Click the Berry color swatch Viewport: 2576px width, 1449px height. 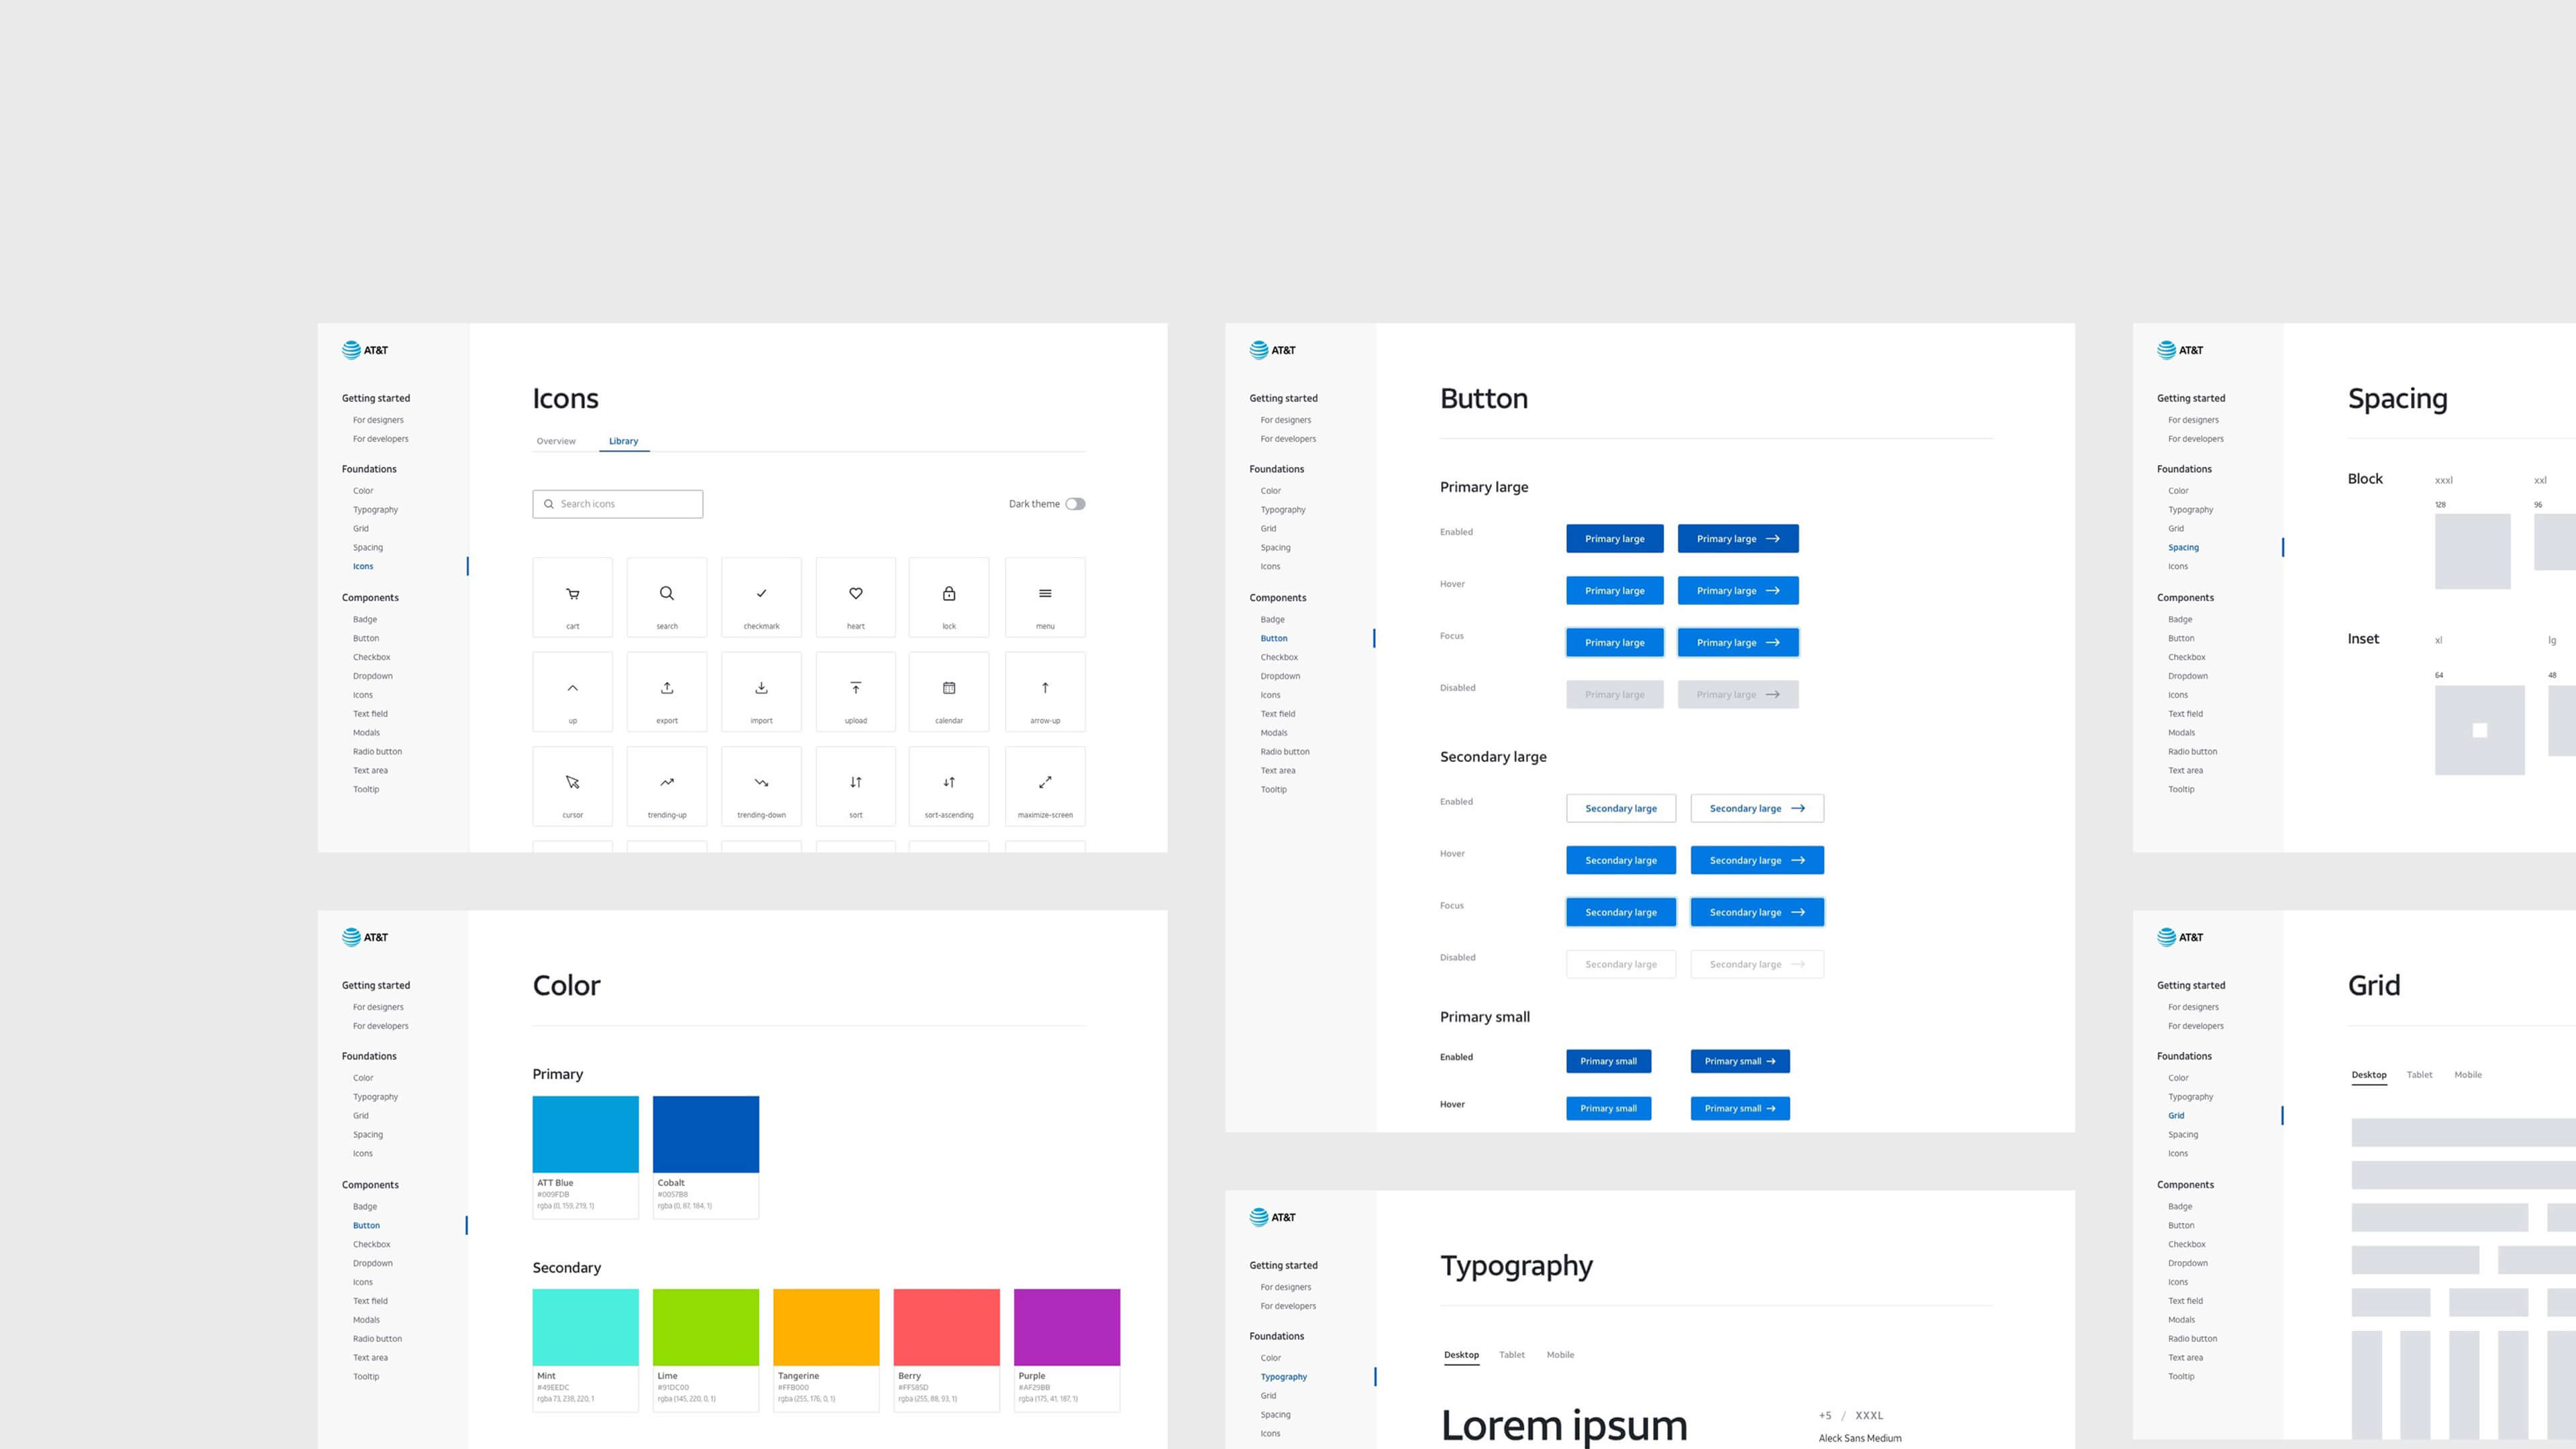946,1327
